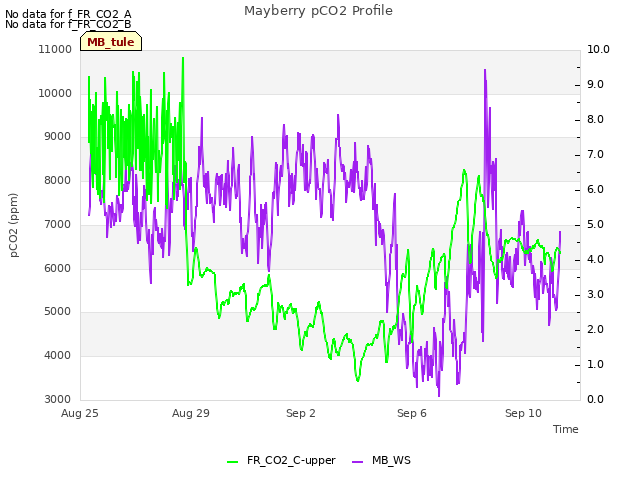The height and width of the screenshot is (480, 640).
Task: Toggle the MB_WS legend entry
Action: (381, 460)
